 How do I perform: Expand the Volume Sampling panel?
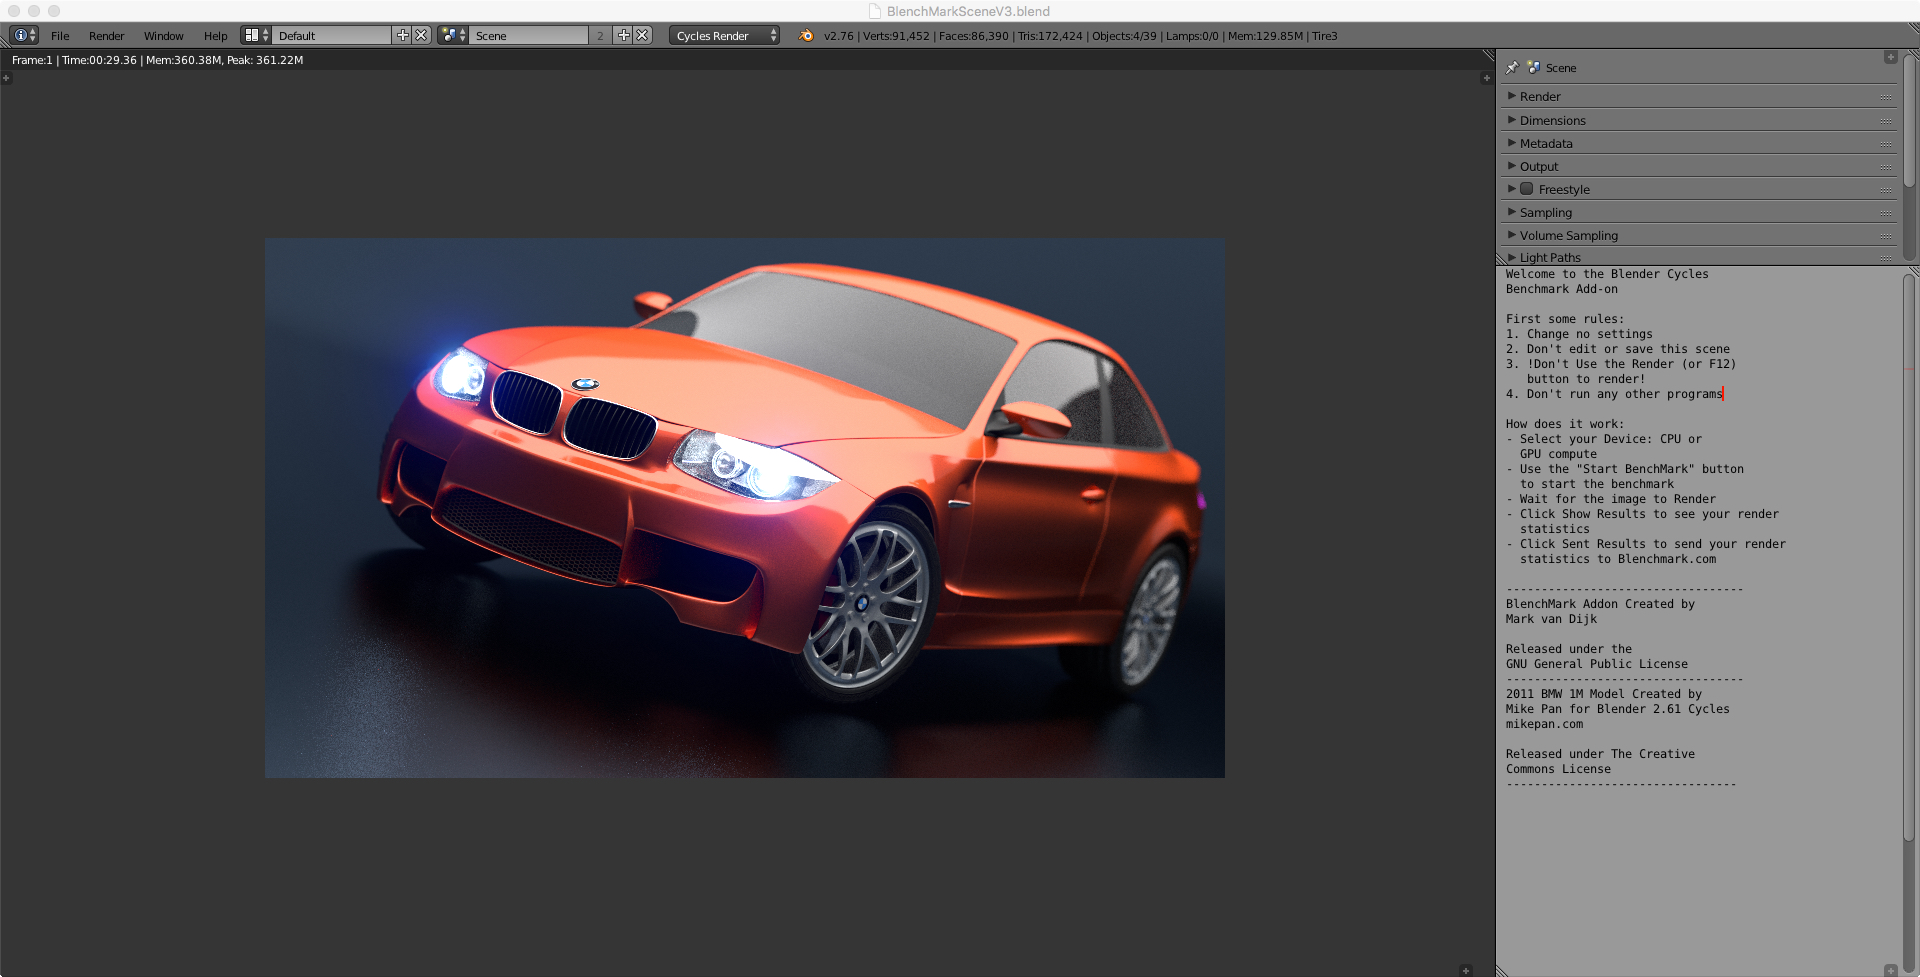coord(1512,235)
